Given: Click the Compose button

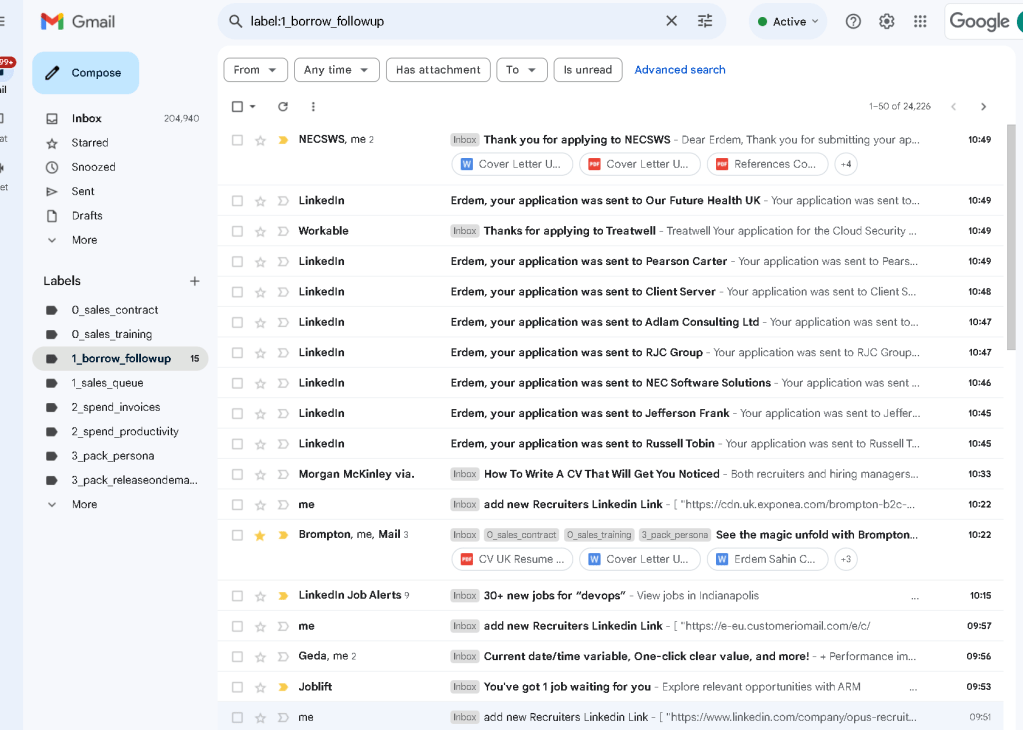Looking at the screenshot, I should click(85, 73).
